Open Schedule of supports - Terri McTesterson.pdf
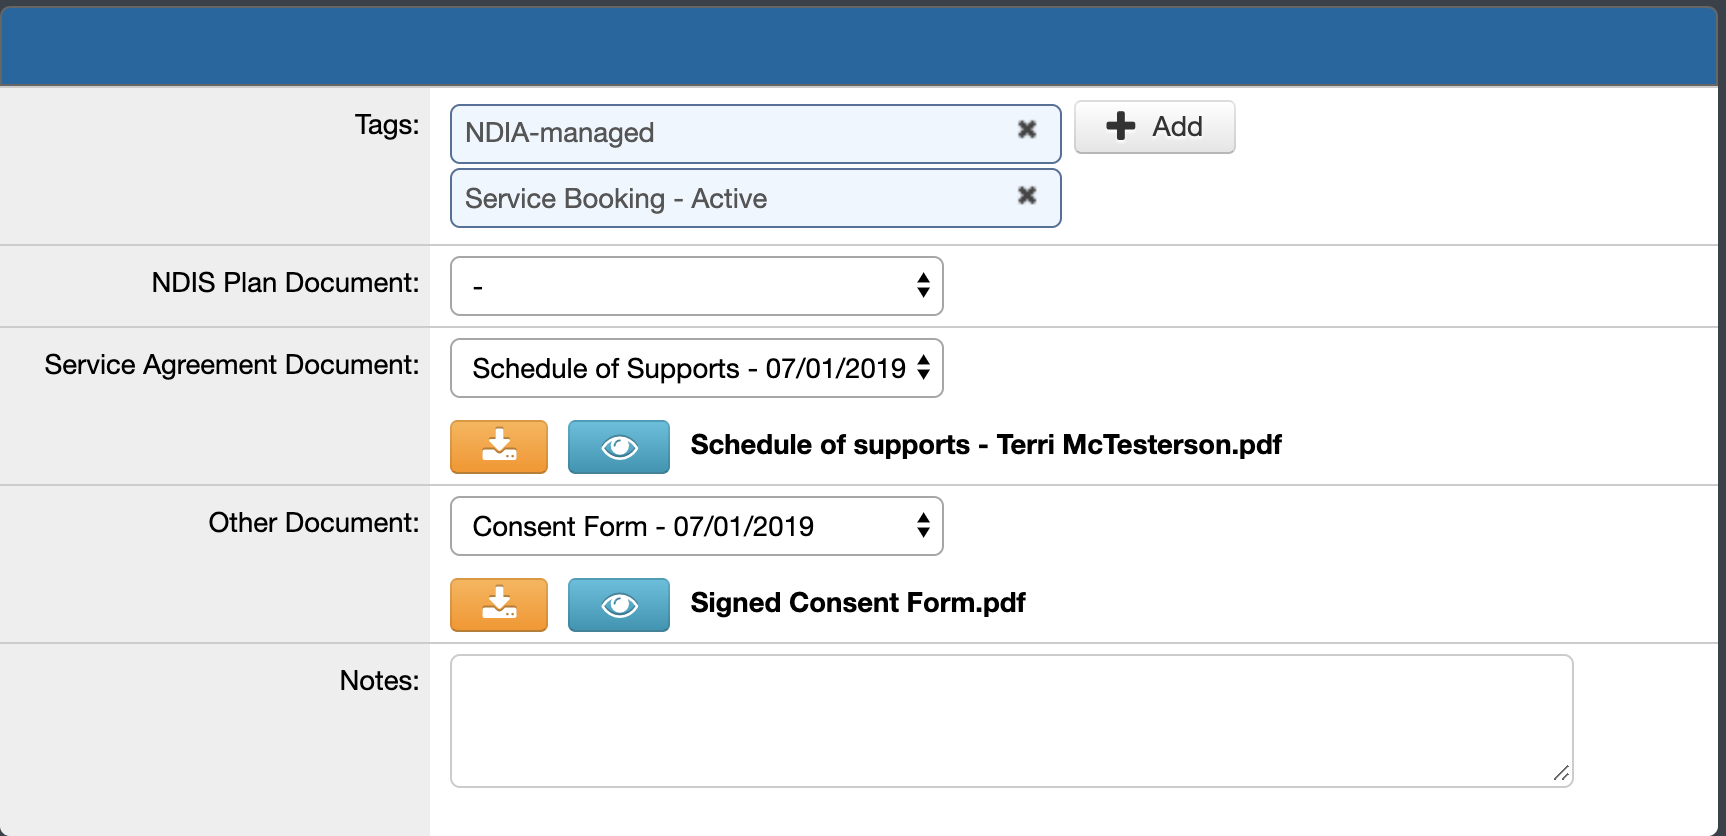This screenshot has height=836, width=1726. (986, 445)
